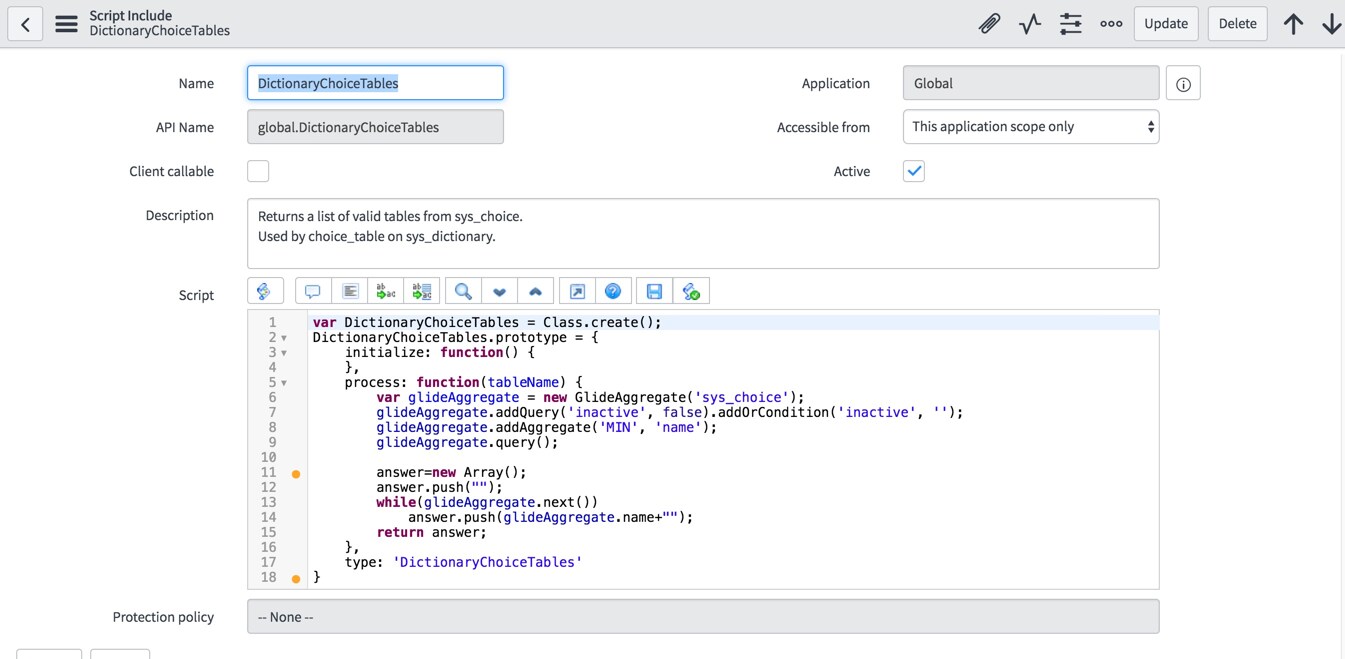
Task: Open the hamburger context menu
Action: click(x=66, y=23)
